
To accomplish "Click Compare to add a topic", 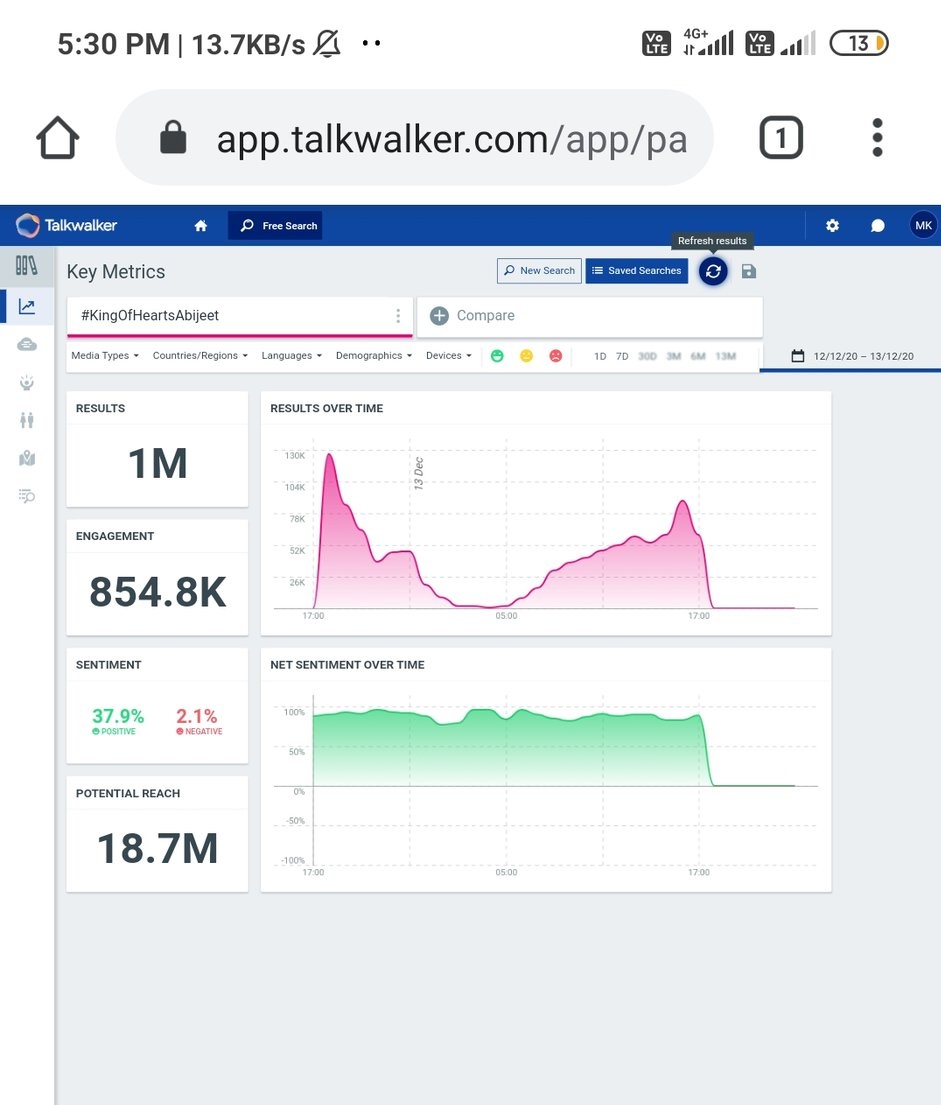I will point(590,316).
